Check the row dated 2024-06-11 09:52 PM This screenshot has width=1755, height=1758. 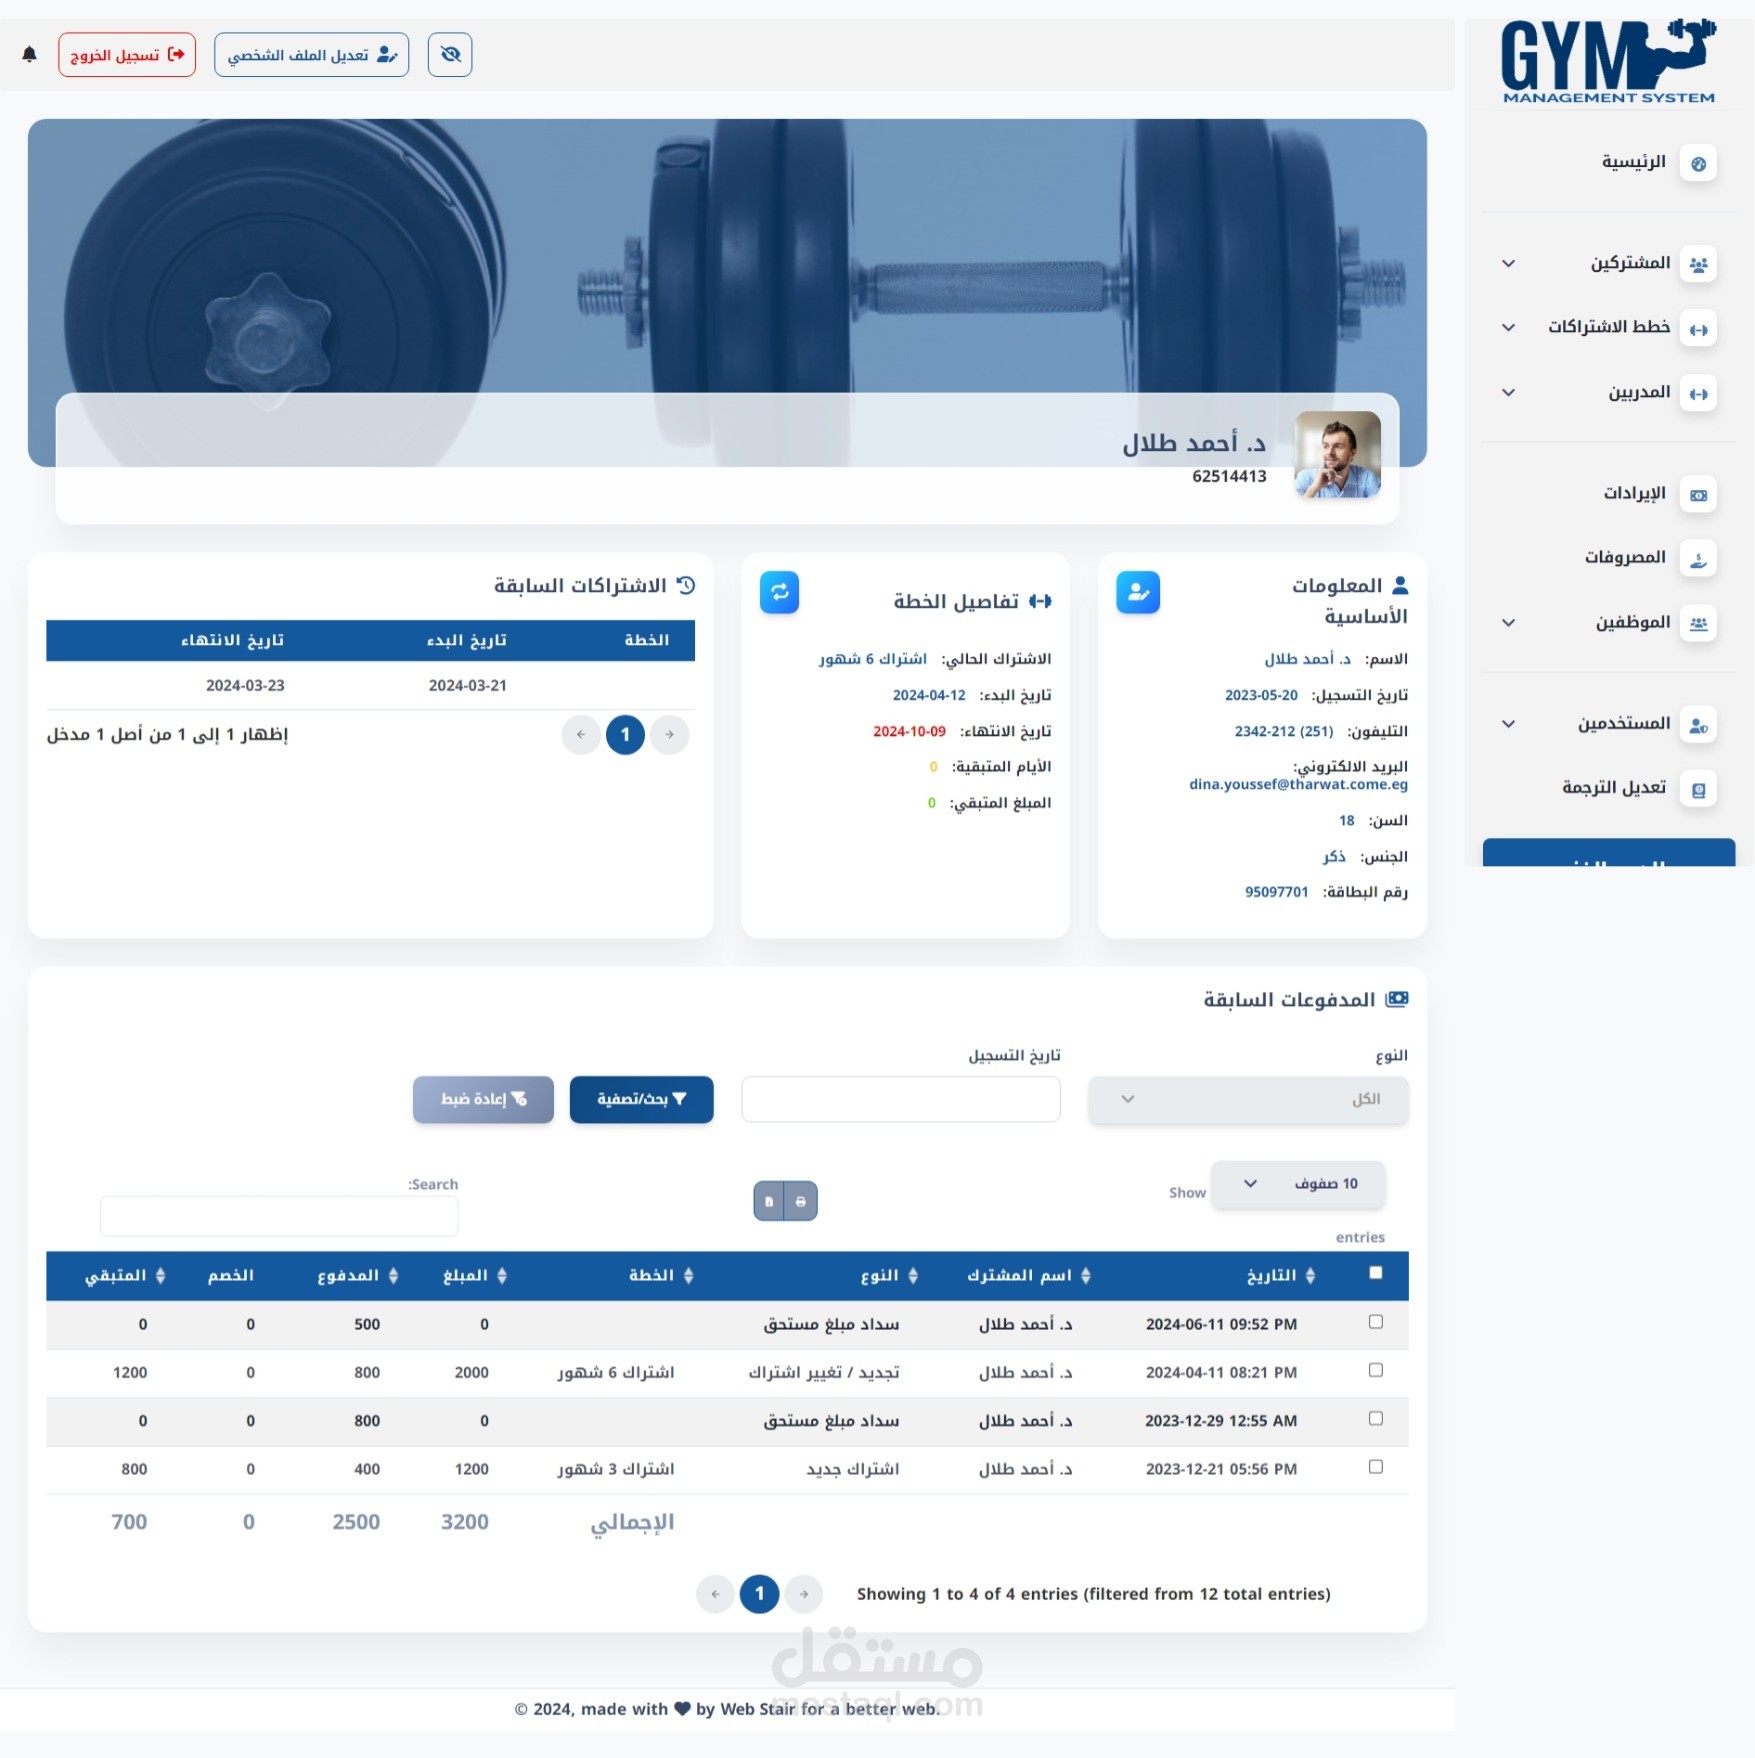[x=1376, y=1323]
